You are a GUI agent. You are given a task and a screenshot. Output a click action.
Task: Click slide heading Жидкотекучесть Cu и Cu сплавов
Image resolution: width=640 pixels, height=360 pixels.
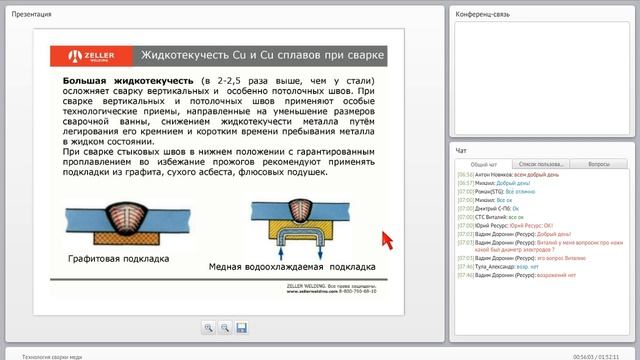coord(262,55)
